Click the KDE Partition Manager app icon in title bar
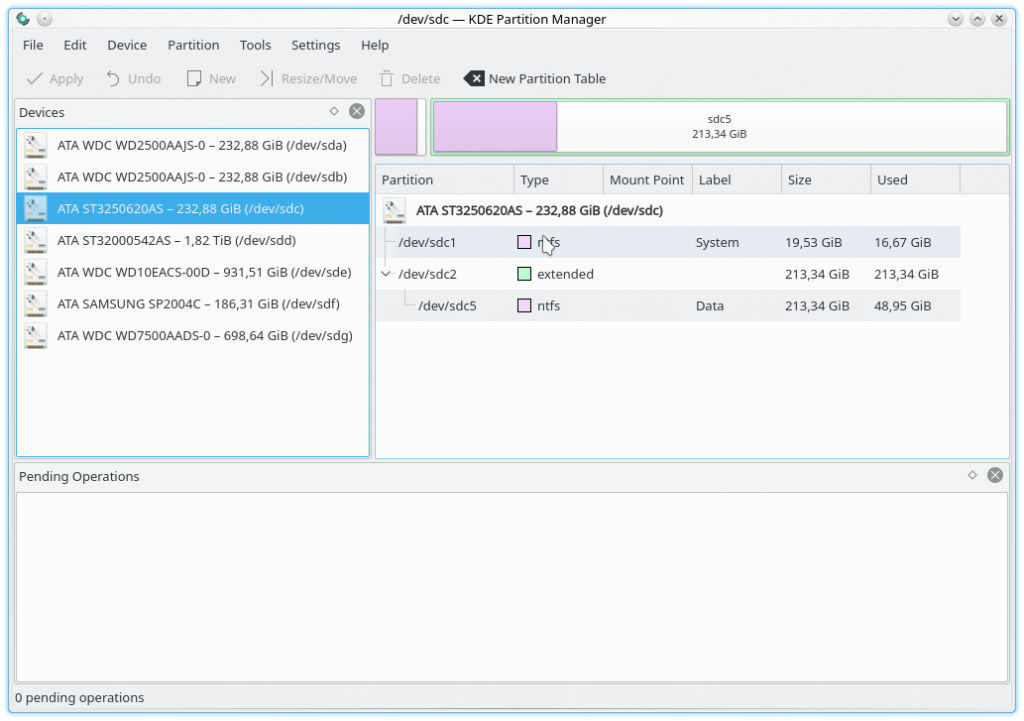The image size is (1024, 721). coord(23,19)
